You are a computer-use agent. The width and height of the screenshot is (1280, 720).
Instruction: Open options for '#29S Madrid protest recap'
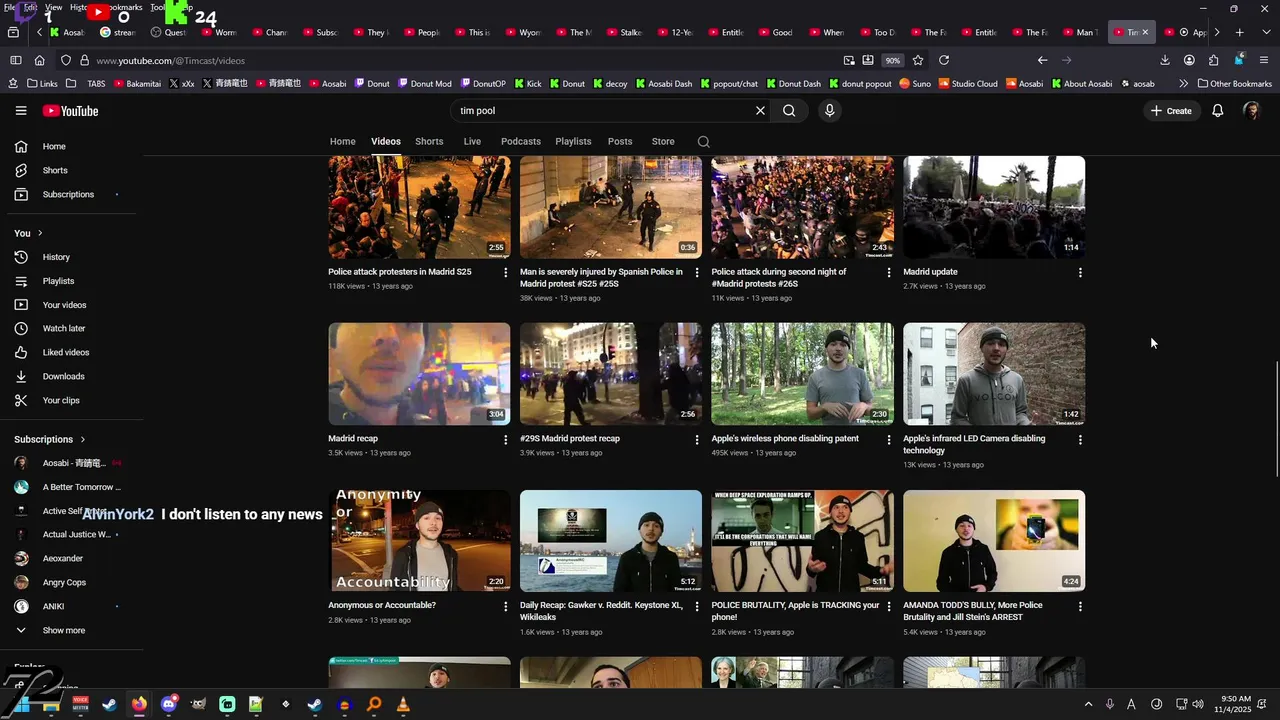(x=697, y=440)
